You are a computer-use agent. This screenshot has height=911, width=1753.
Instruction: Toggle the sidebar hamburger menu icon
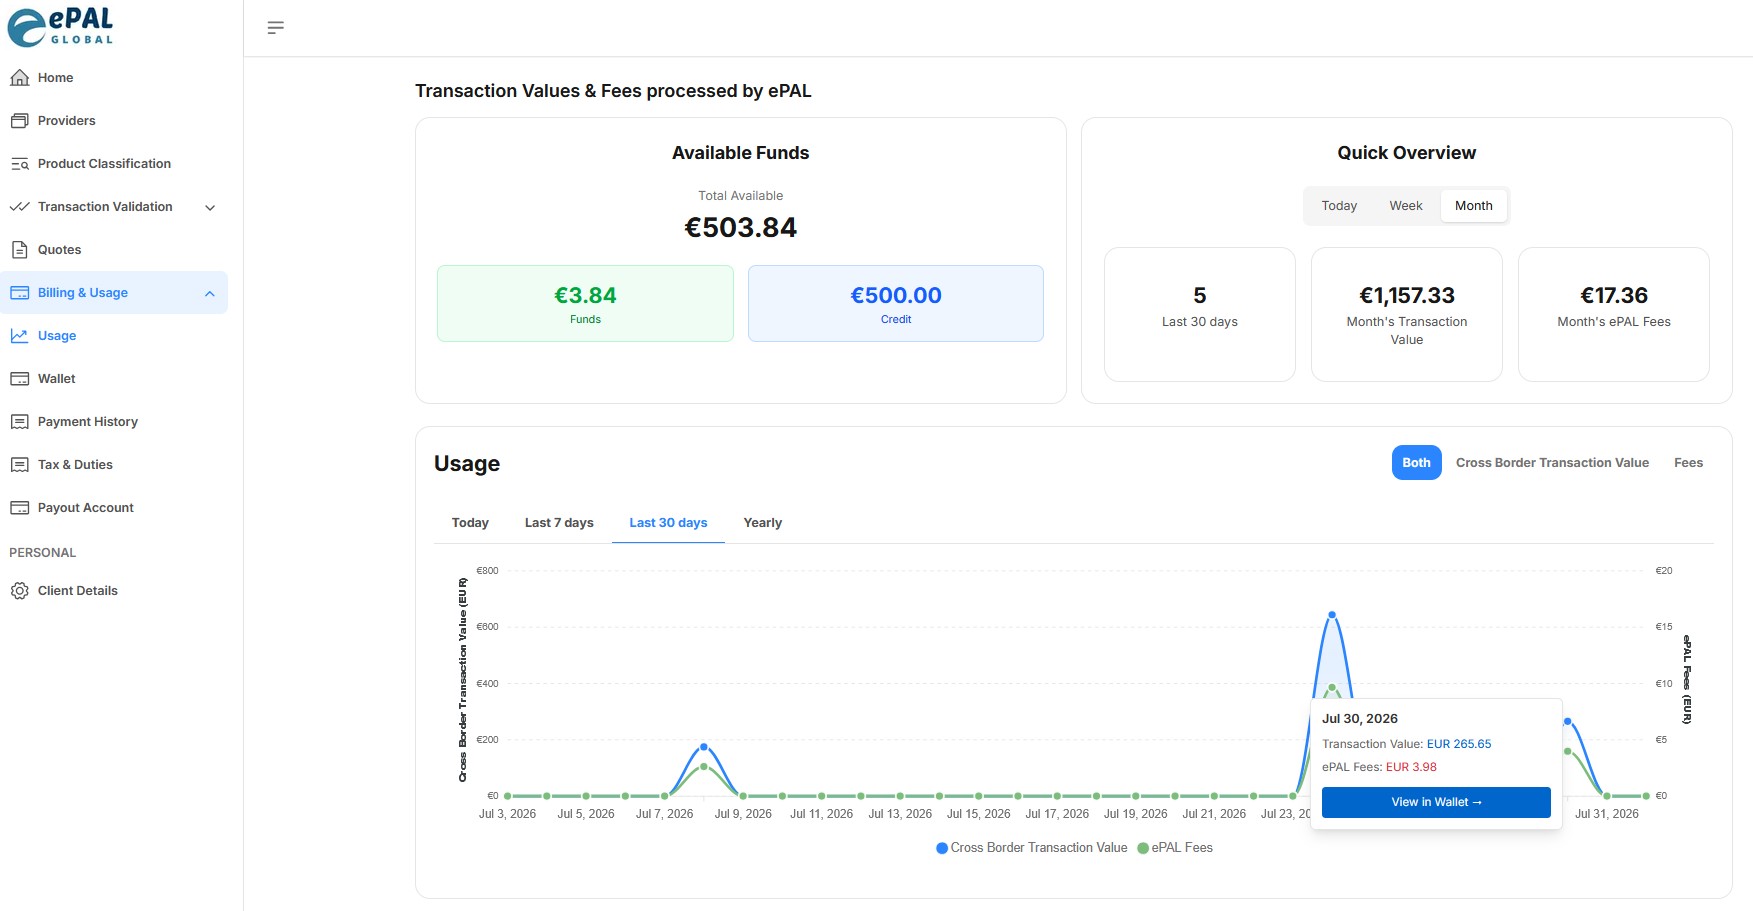276,28
